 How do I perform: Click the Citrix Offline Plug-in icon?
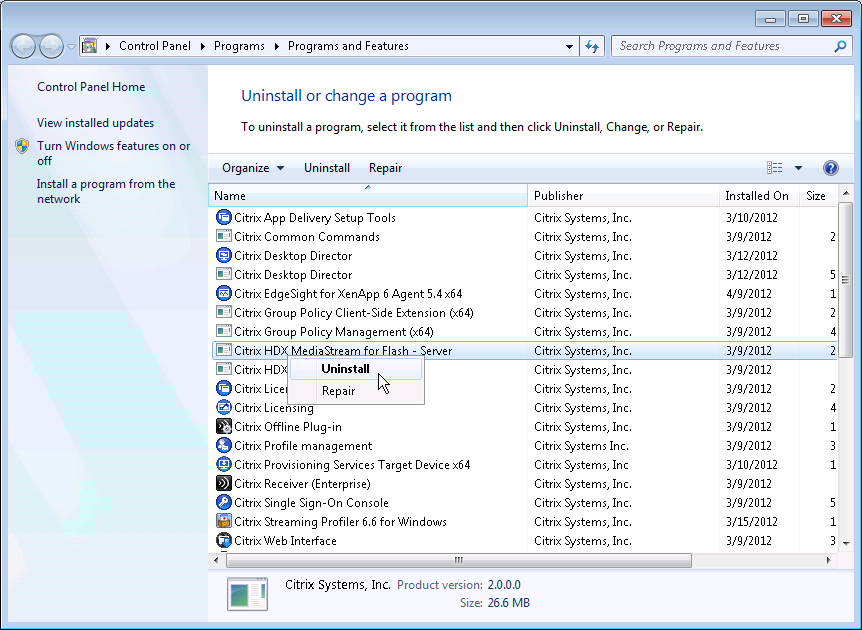click(x=224, y=427)
